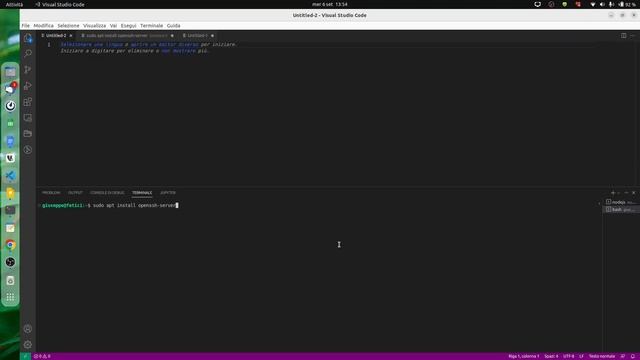
Task: Open the Visualizza menu
Action: [x=94, y=26]
